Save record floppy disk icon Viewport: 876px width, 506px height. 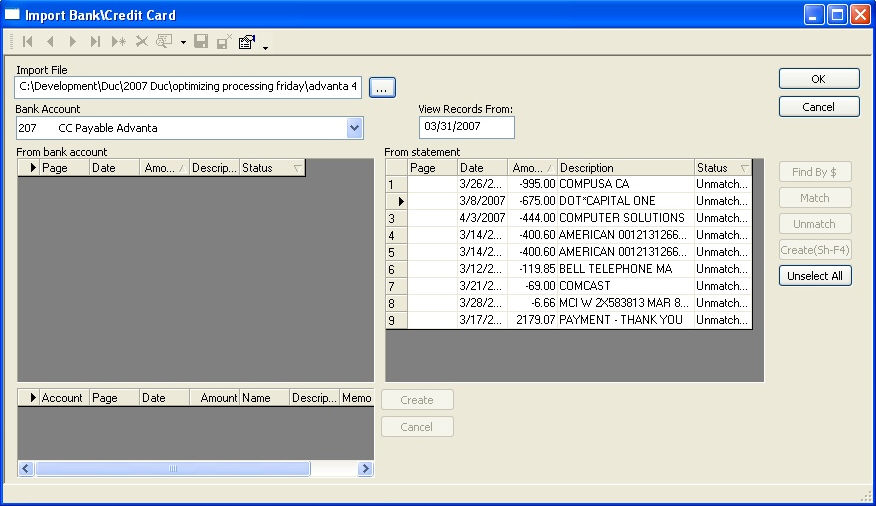pyautogui.click(x=201, y=41)
